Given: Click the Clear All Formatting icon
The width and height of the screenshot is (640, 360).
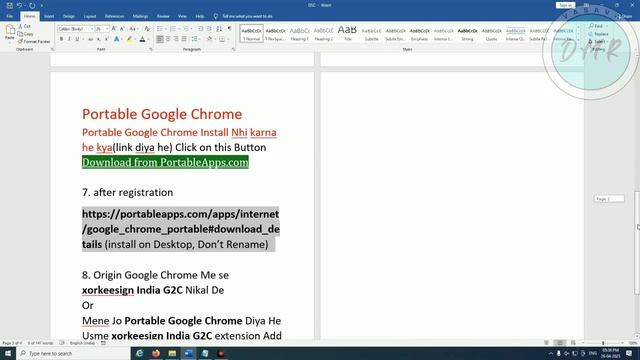Looking at the screenshot, I should coord(147,29).
